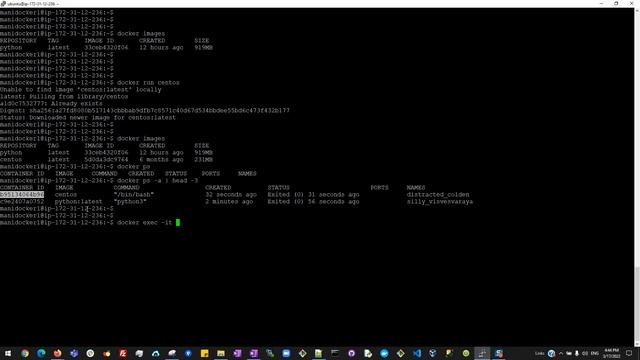Open the Get Help tray icon

(x=551, y=353)
